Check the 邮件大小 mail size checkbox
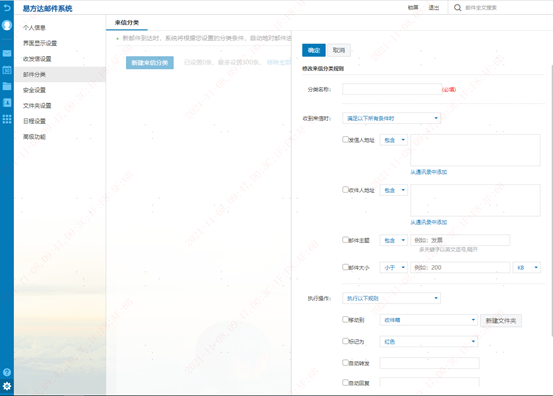 point(345,267)
